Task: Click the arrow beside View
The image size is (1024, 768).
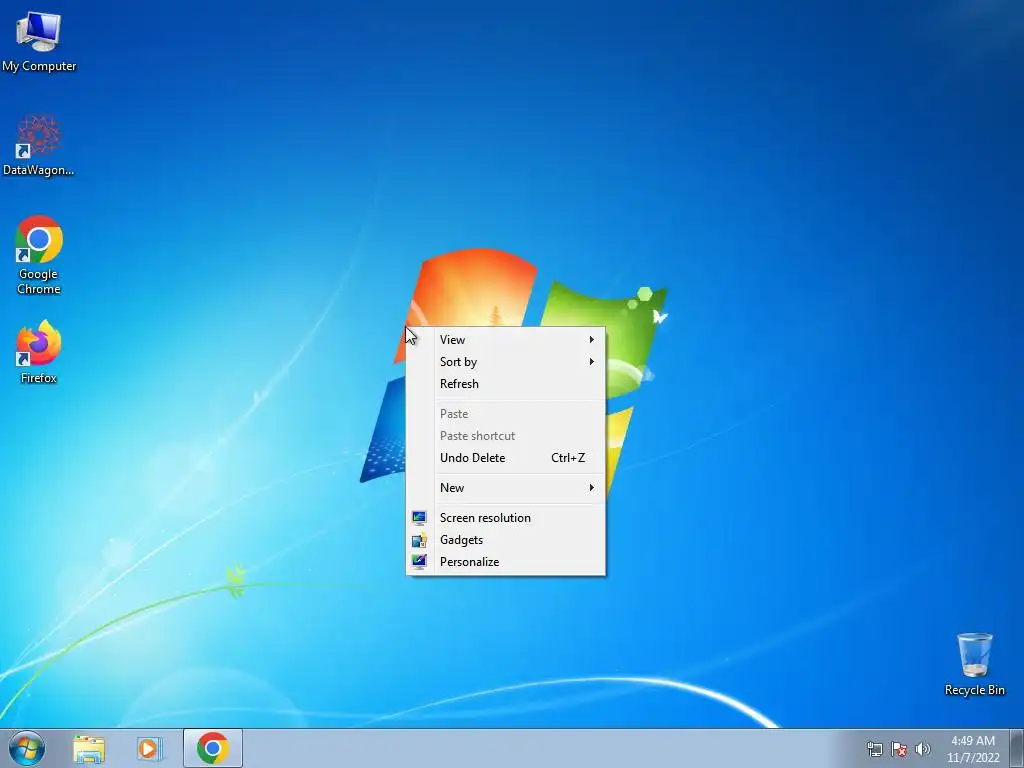Action: (592, 340)
